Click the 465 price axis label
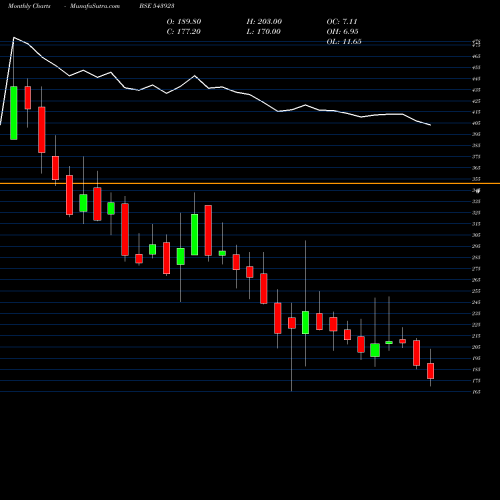Screen dimensions: 500x500 point(476,56)
